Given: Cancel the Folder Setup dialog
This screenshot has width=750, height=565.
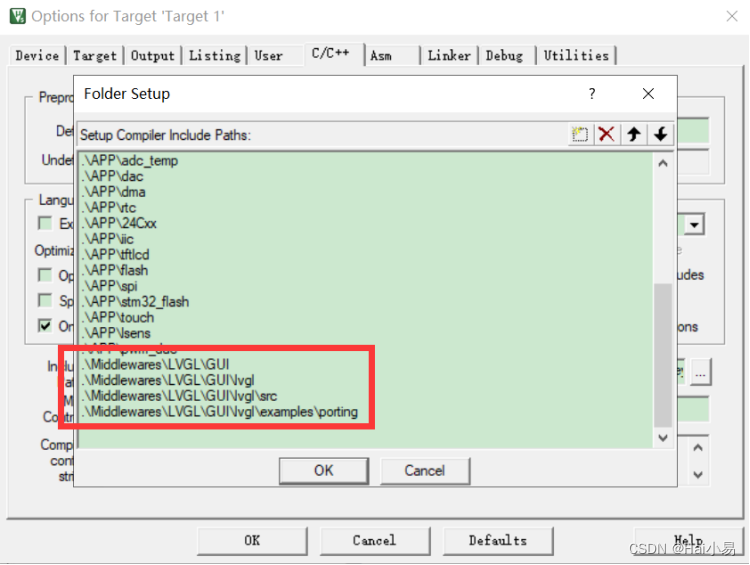Looking at the screenshot, I should [x=425, y=471].
